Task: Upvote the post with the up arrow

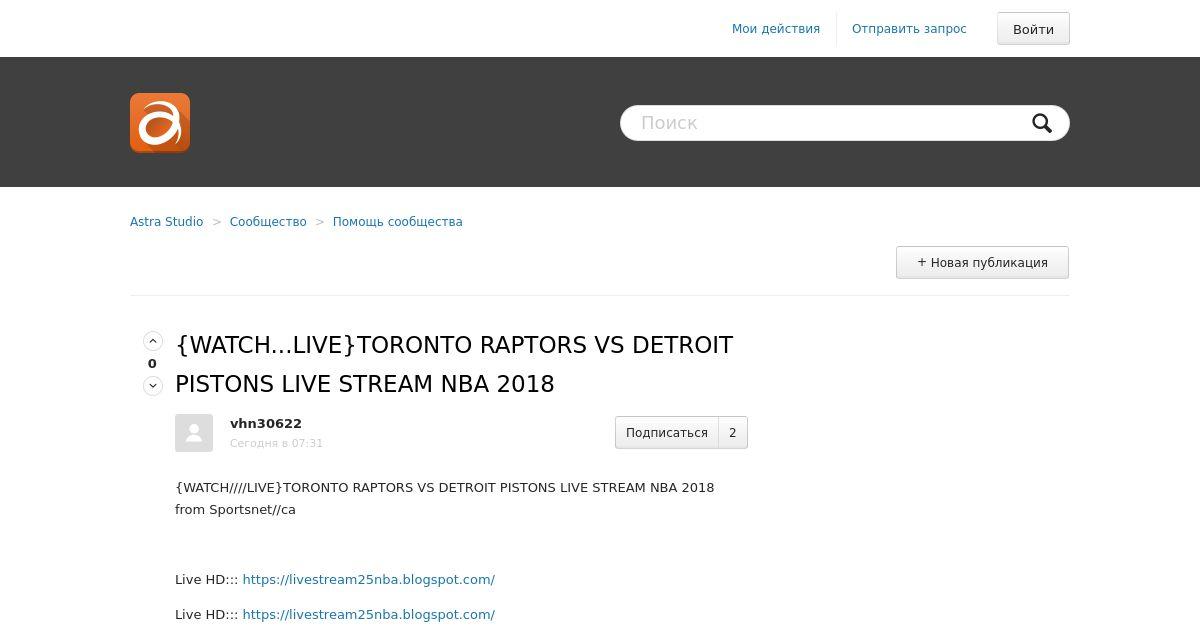Action: 153,341
